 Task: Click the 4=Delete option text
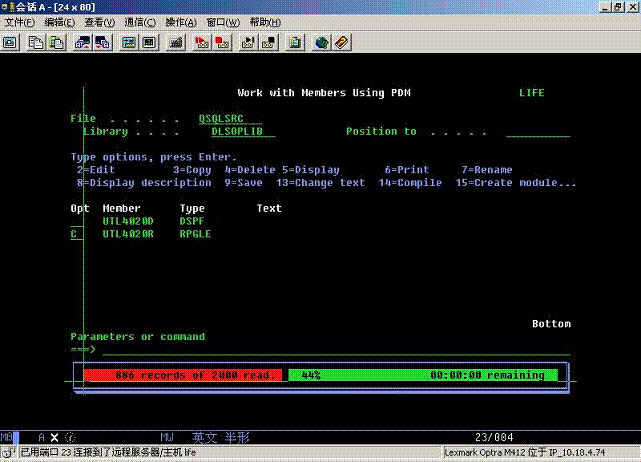pyautogui.click(x=250, y=170)
